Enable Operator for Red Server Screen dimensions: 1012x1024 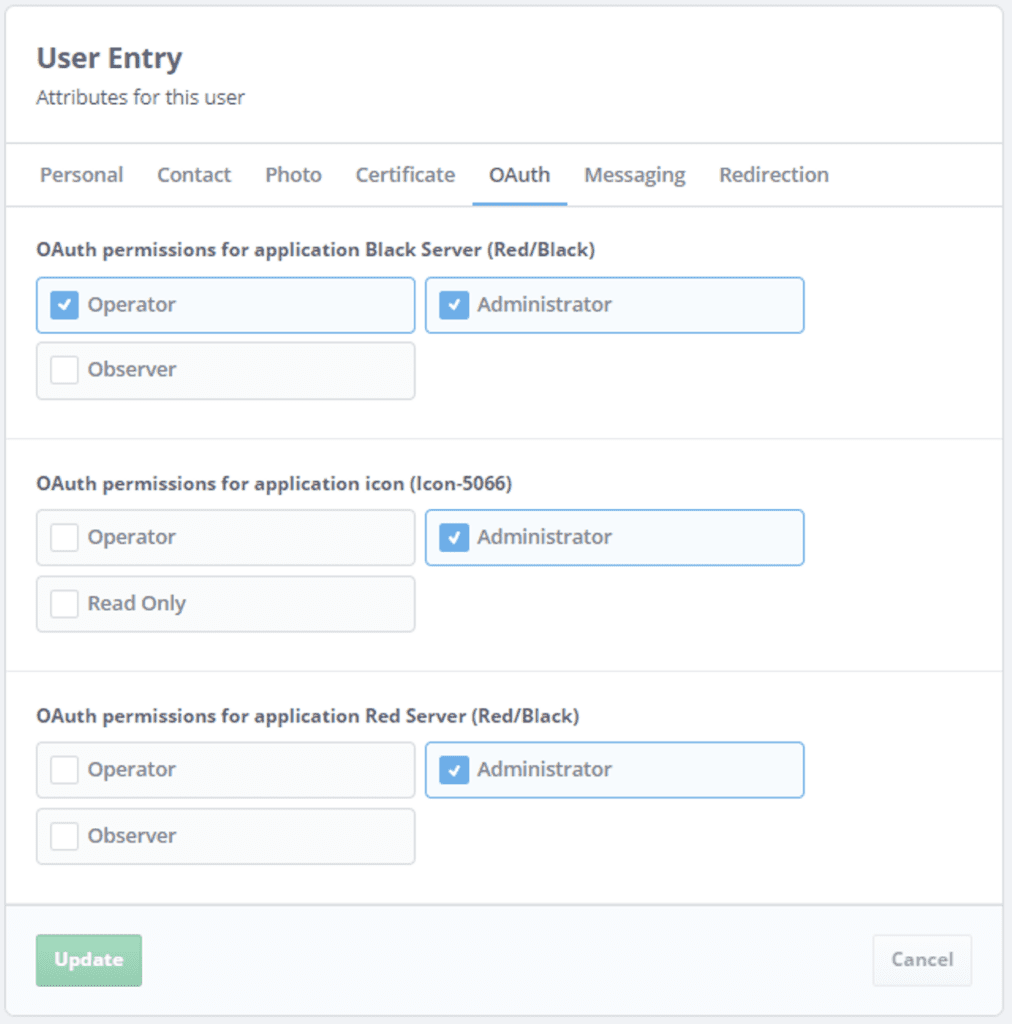[65, 770]
